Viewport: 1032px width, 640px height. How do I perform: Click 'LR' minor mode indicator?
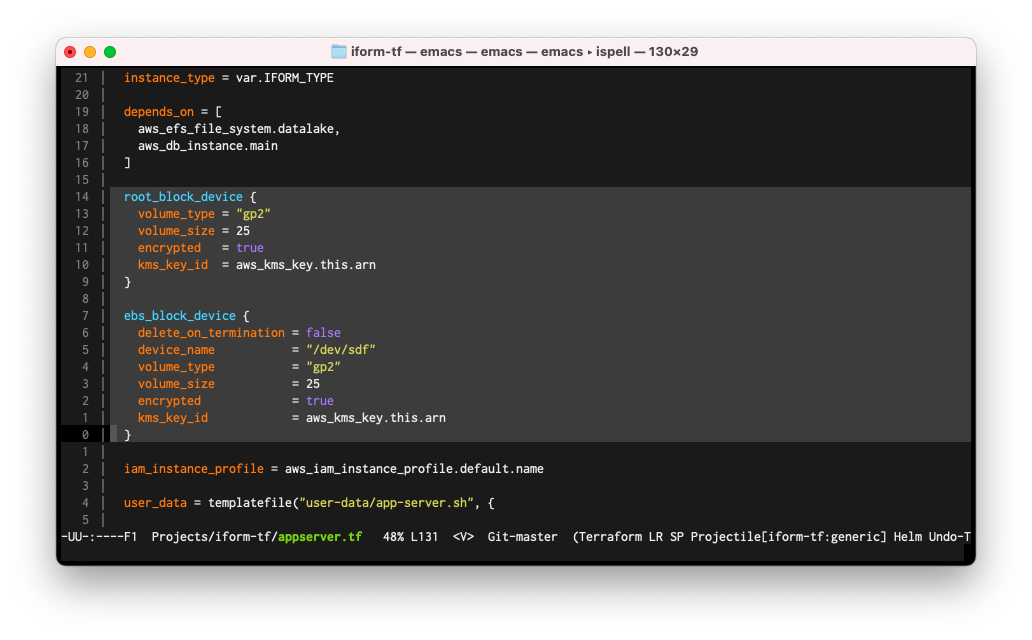tap(656, 537)
